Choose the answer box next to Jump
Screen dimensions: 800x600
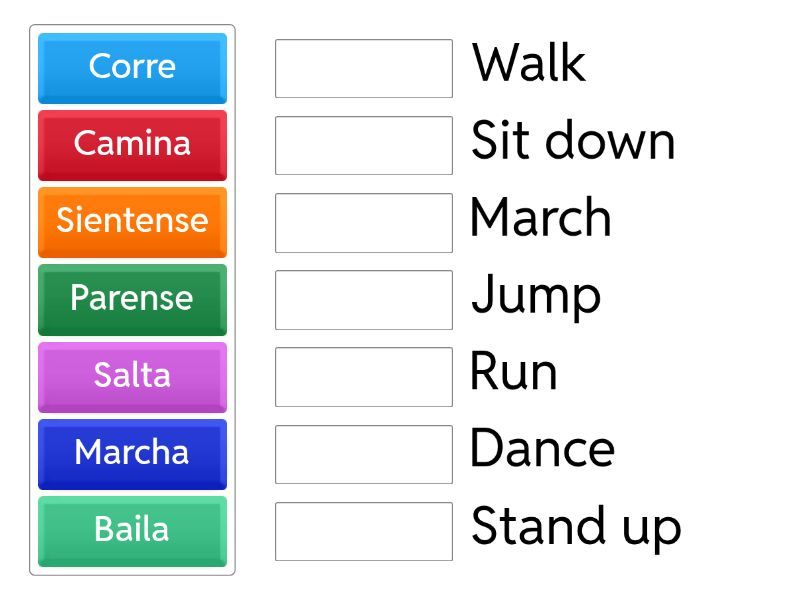(364, 299)
